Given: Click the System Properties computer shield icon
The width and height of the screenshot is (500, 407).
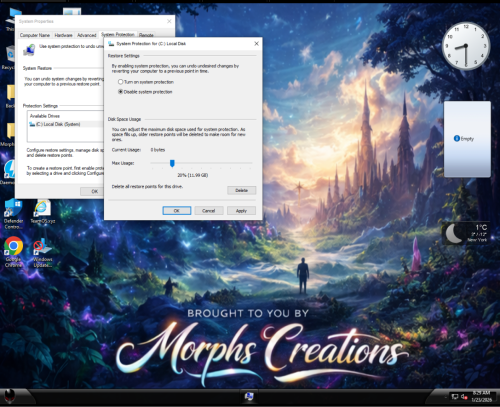Looking at the screenshot, I should (29, 50).
